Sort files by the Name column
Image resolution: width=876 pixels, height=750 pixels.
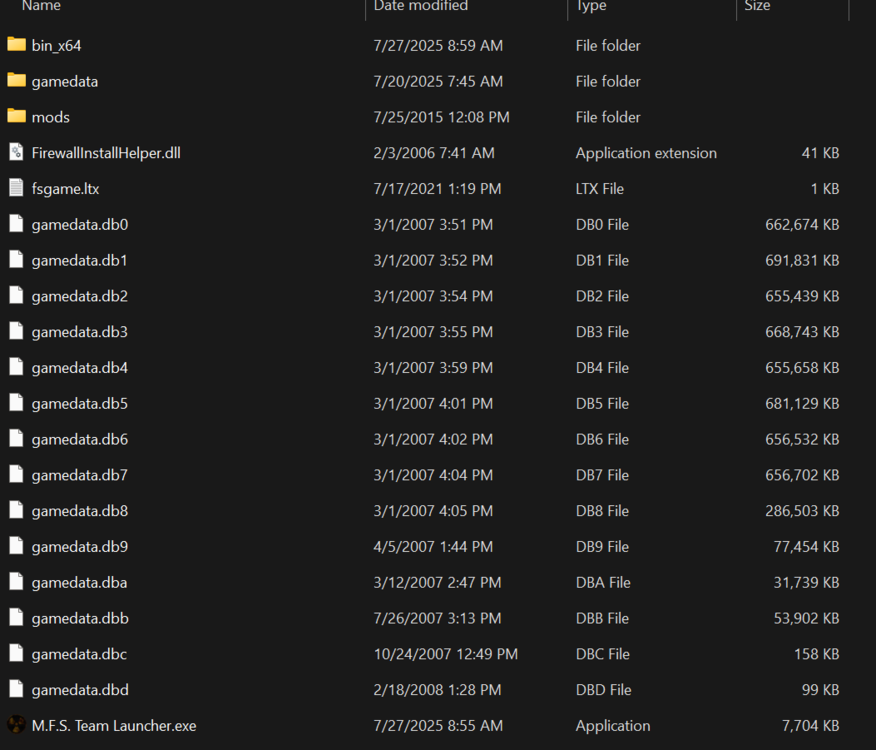point(40,7)
